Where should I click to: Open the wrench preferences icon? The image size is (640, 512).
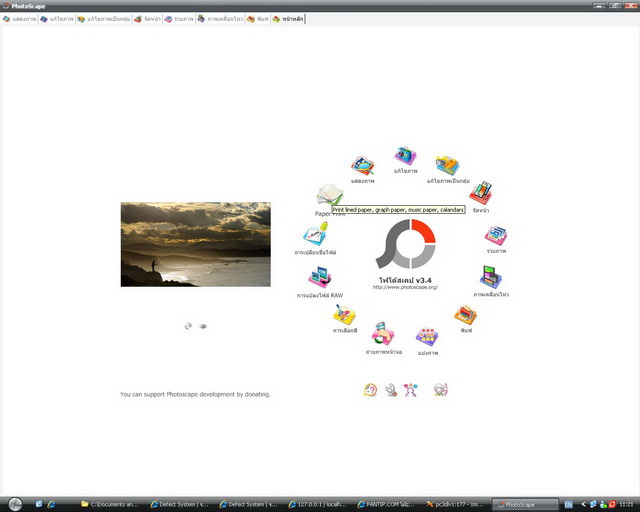point(391,390)
